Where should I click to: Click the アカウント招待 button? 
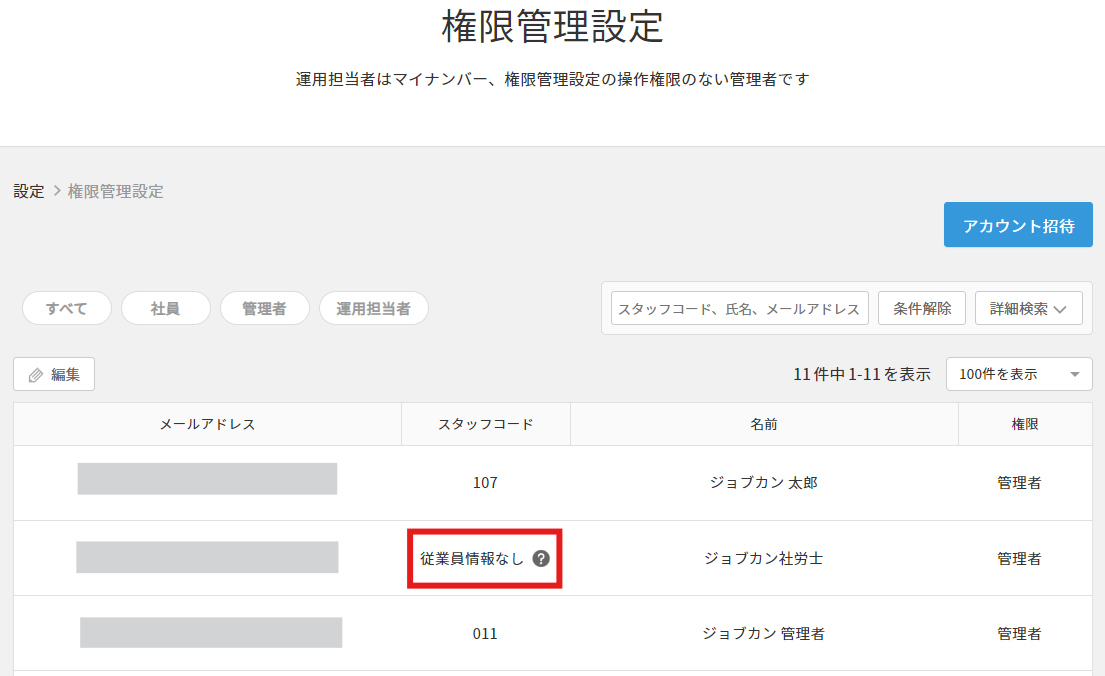point(1018,225)
